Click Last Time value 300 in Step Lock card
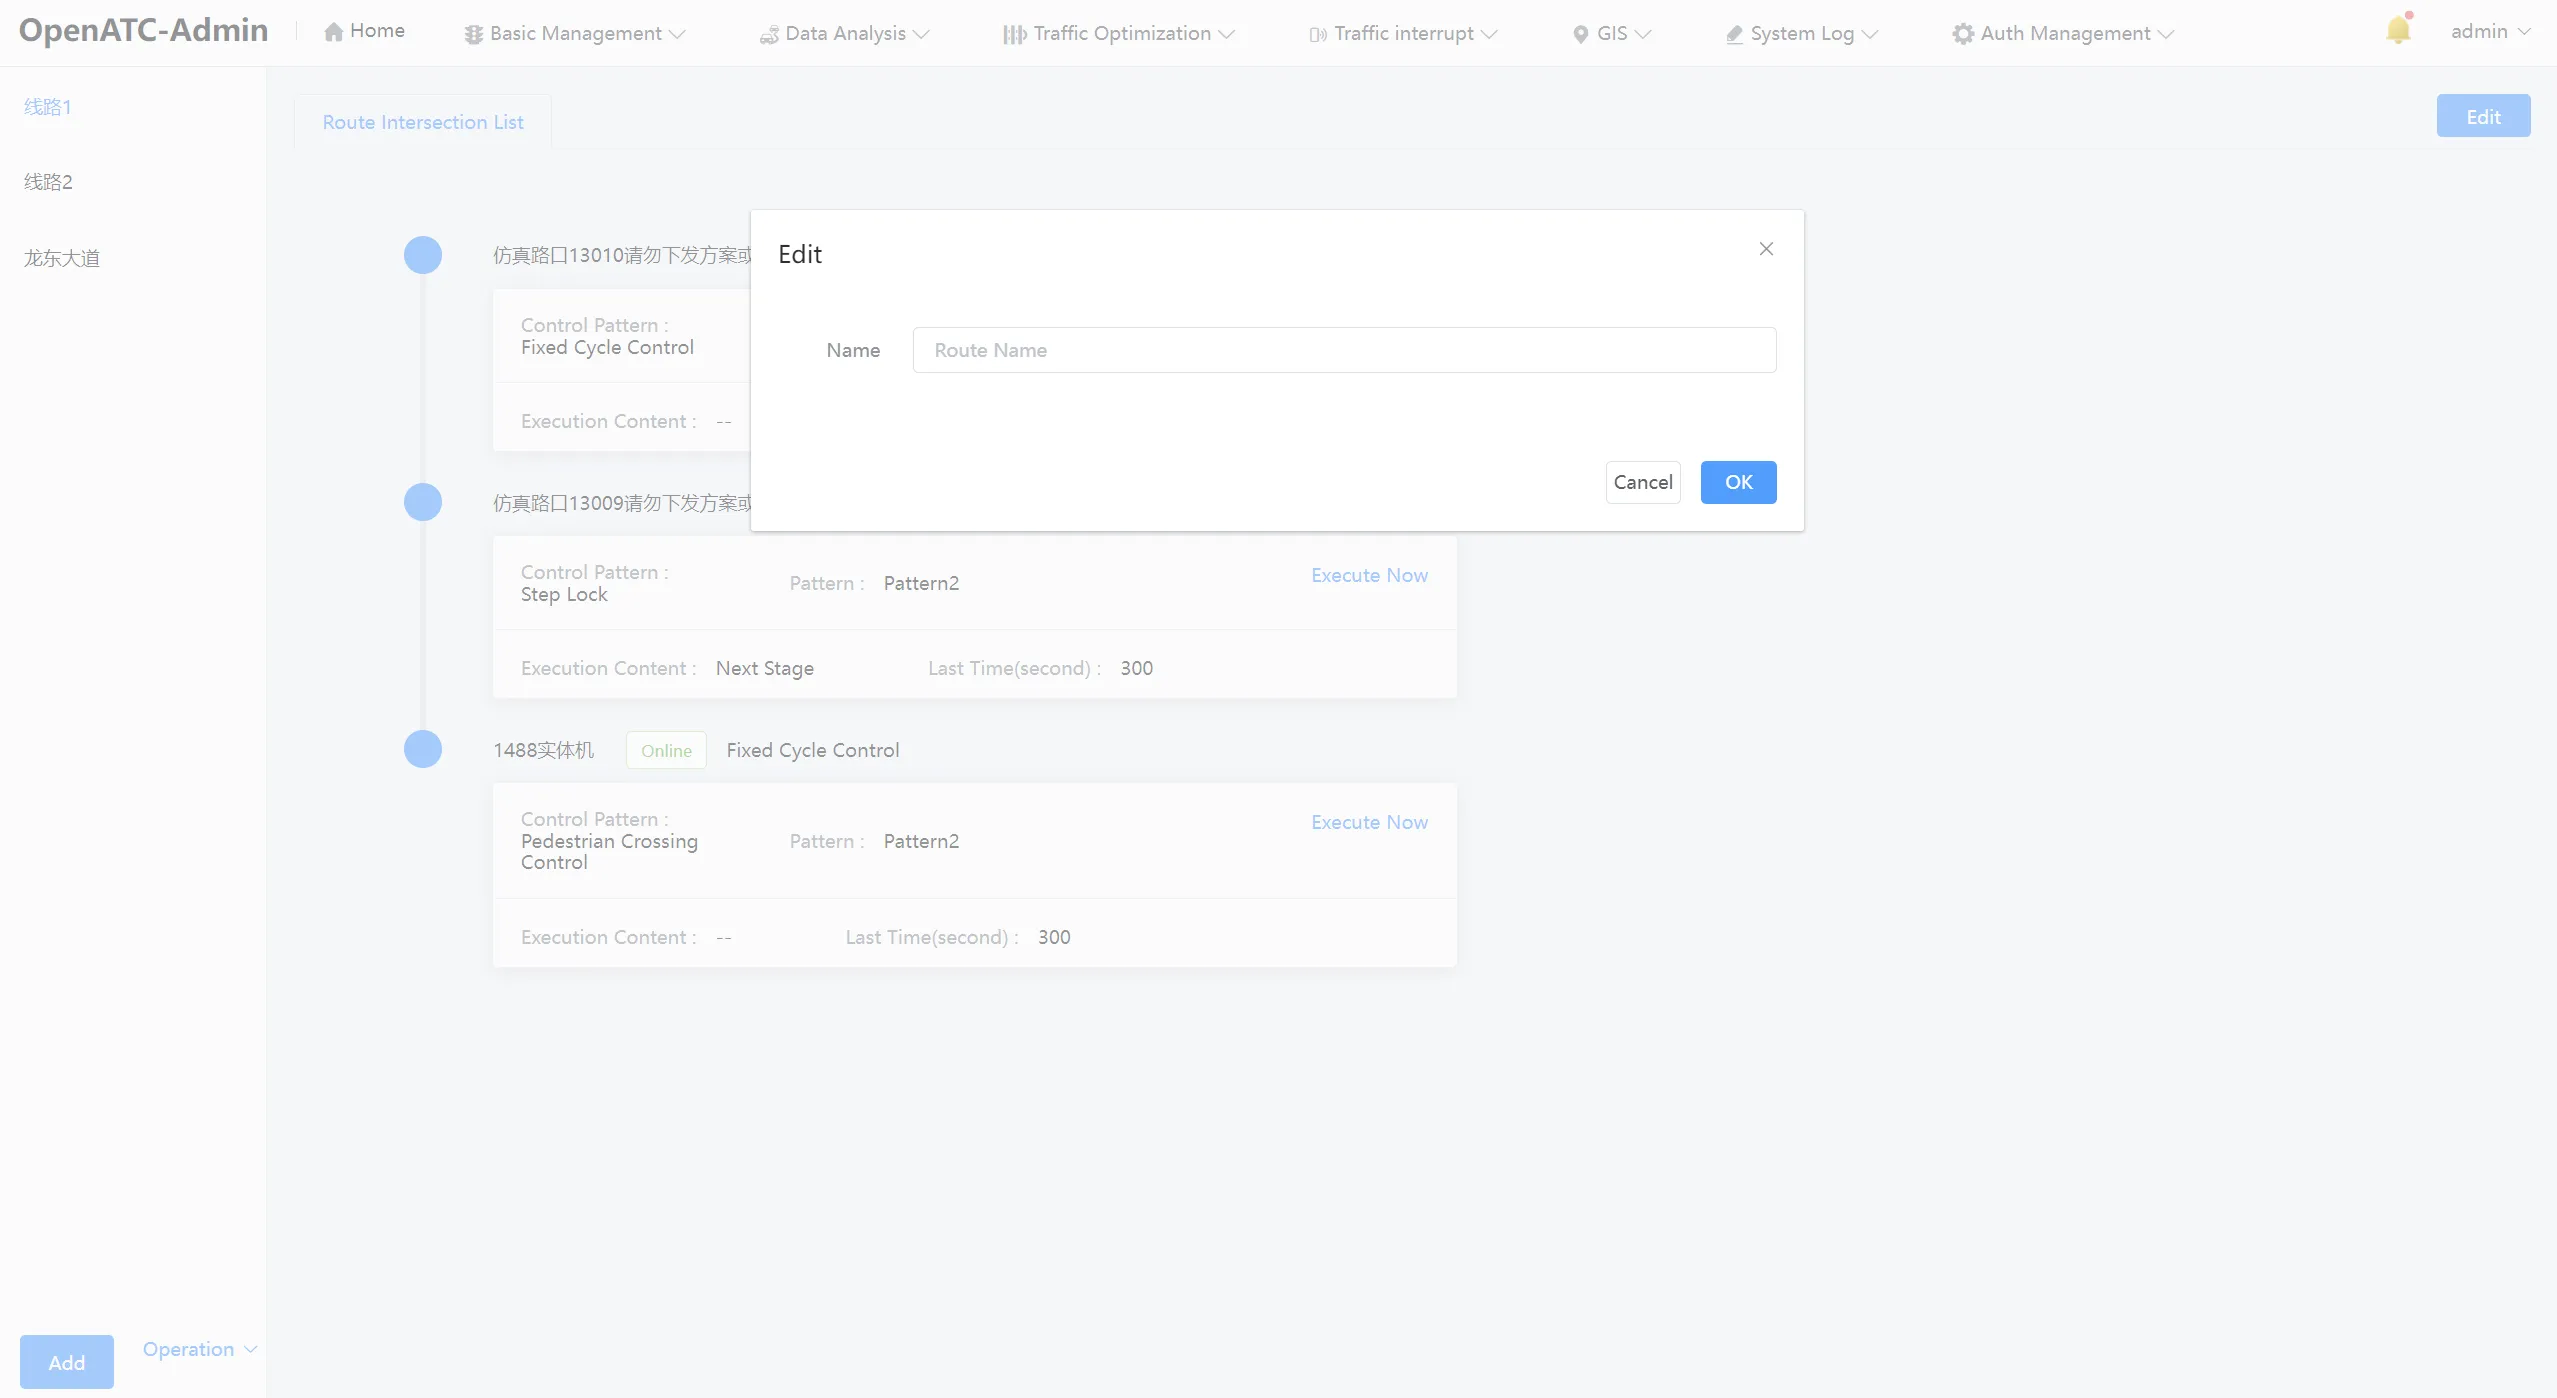2557x1398 pixels. point(1136,668)
